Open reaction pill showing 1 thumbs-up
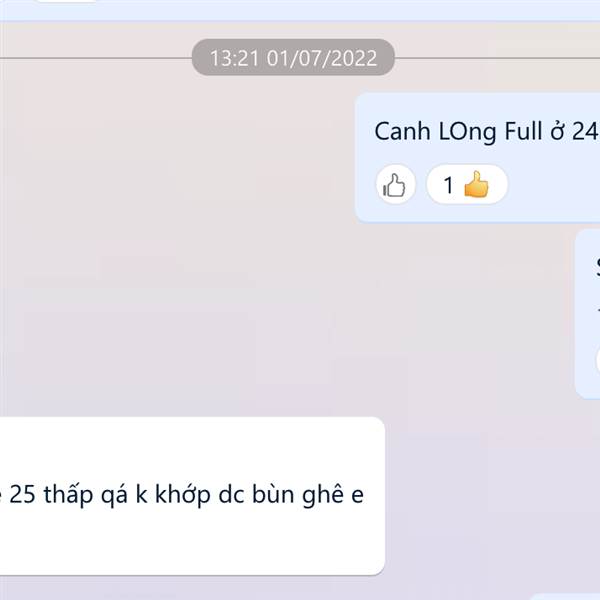The height and width of the screenshot is (600, 600). tap(467, 184)
